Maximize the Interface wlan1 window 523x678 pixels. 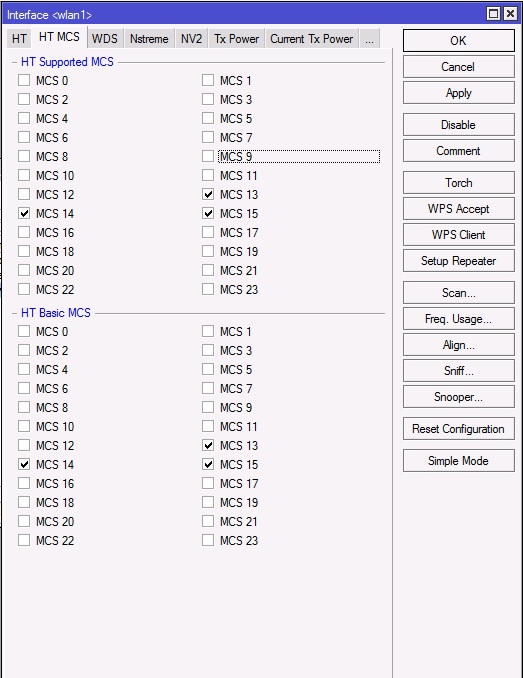tap(493, 13)
